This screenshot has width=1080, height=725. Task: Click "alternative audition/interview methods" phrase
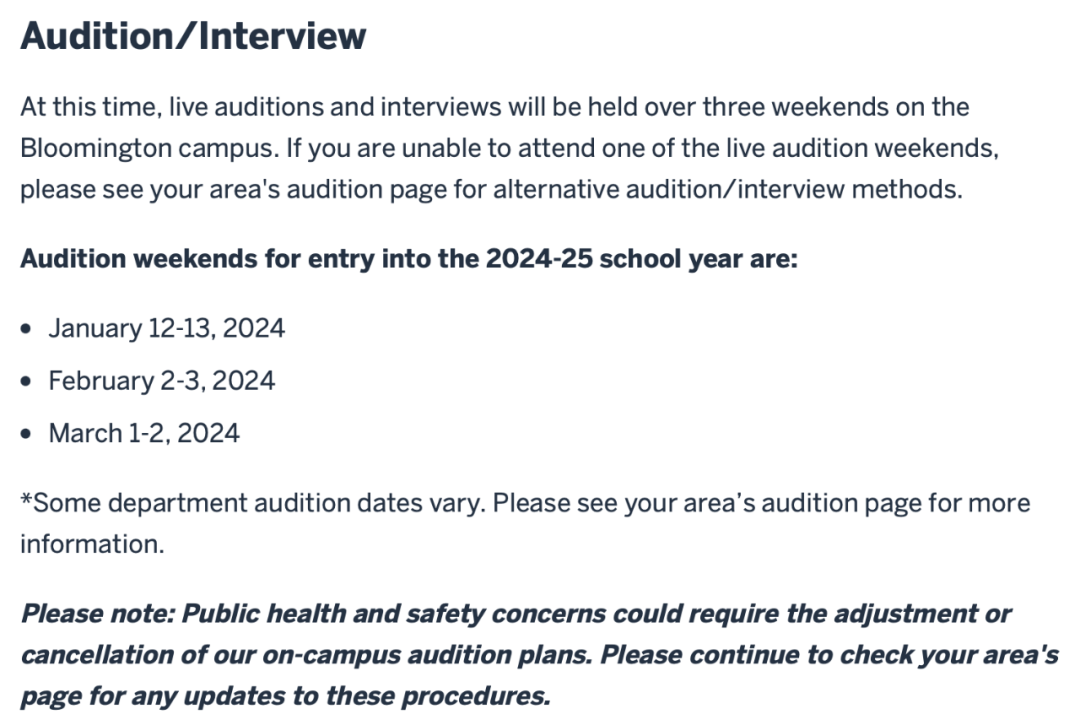coord(727,190)
